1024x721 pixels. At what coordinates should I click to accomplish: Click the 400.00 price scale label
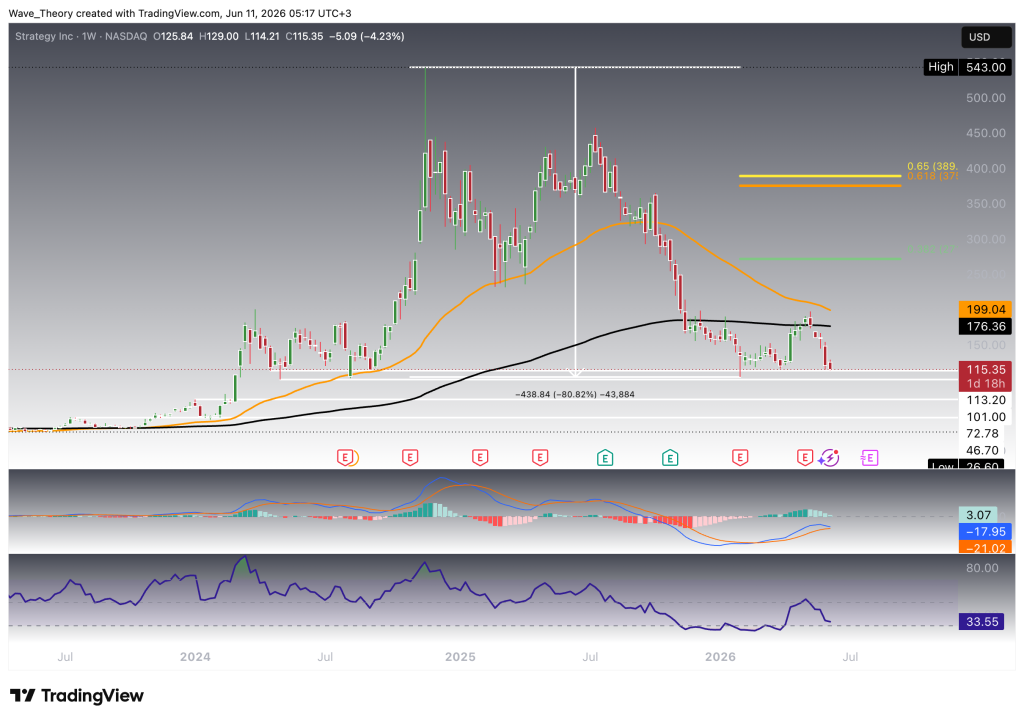click(985, 168)
